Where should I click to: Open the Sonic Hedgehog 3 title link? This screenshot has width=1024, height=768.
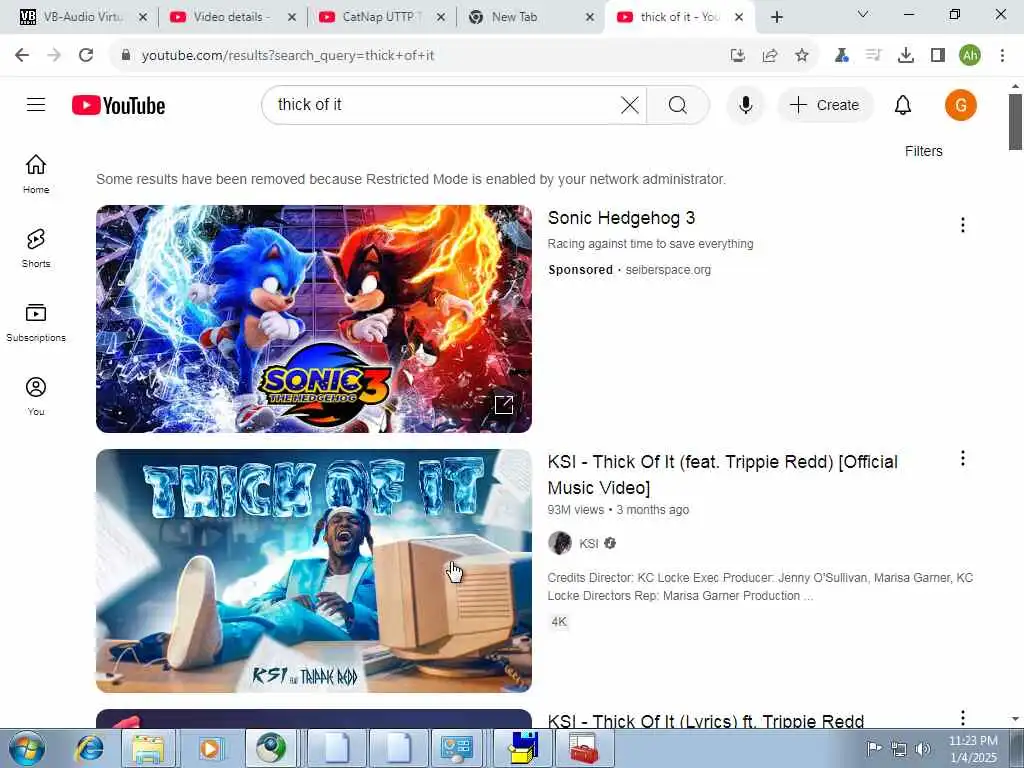click(621, 218)
